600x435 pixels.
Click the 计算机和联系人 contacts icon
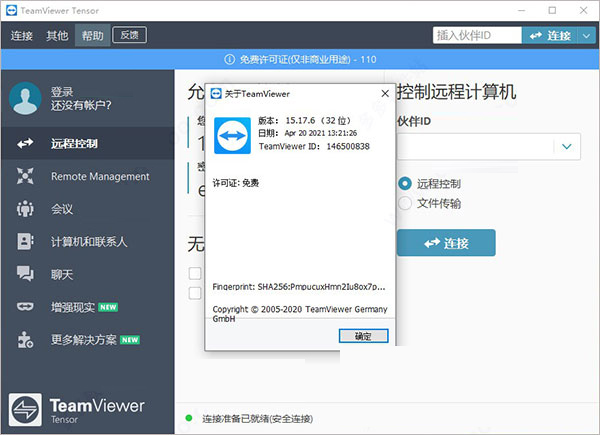(x=25, y=241)
